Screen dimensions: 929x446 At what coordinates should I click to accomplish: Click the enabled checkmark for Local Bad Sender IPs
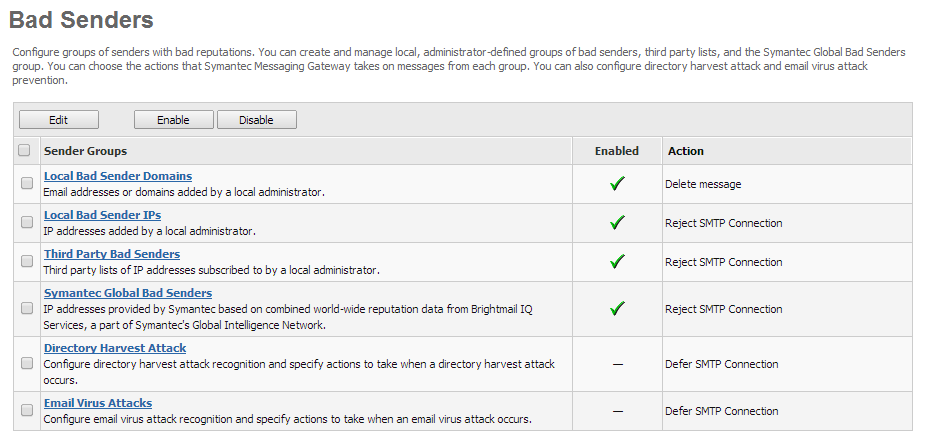tap(617, 223)
